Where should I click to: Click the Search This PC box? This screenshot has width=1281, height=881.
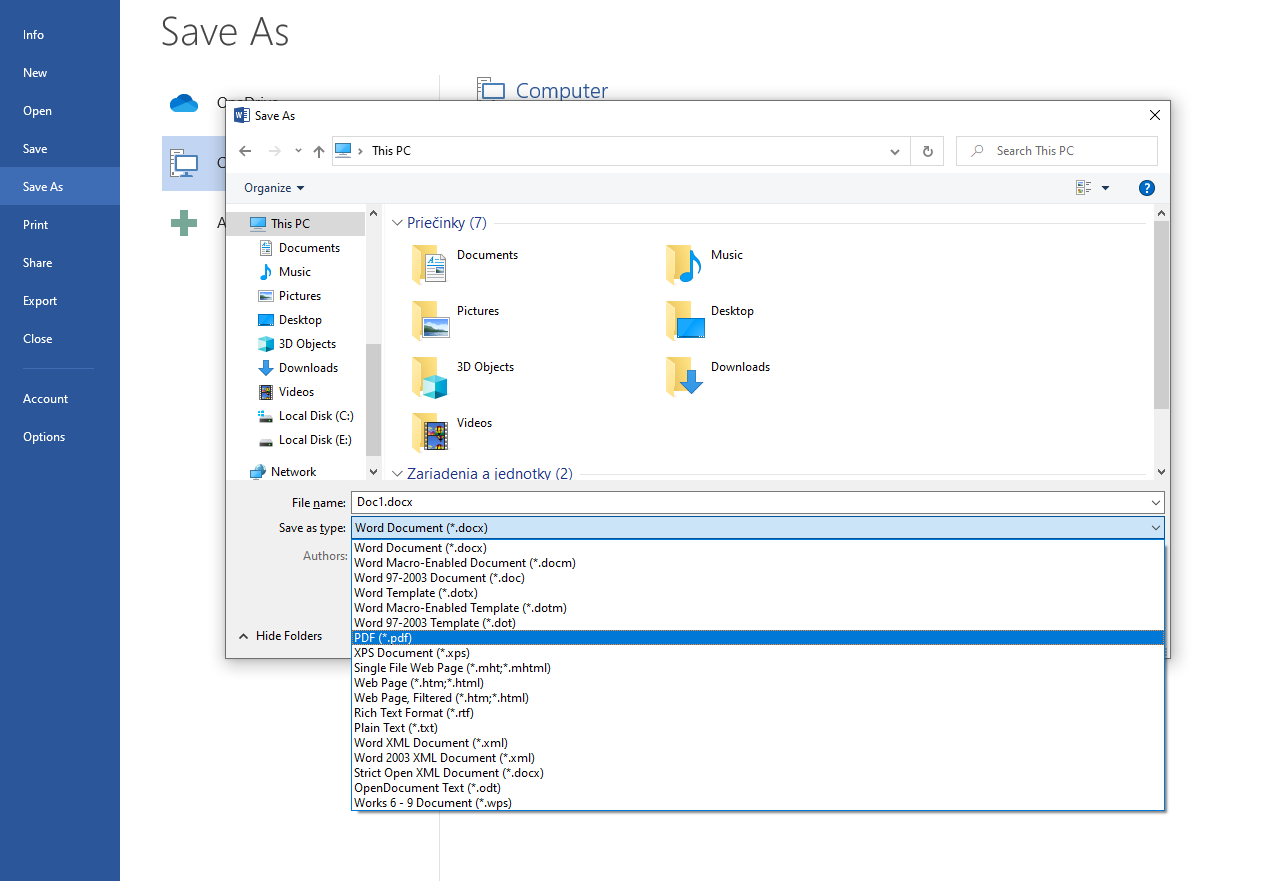point(1057,151)
